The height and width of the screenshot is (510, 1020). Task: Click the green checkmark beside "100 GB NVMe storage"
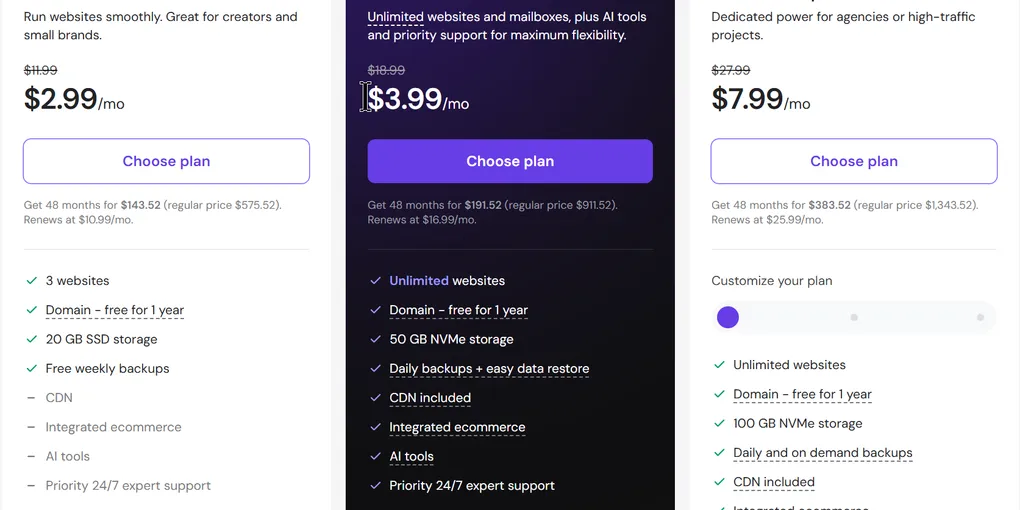pos(719,423)
